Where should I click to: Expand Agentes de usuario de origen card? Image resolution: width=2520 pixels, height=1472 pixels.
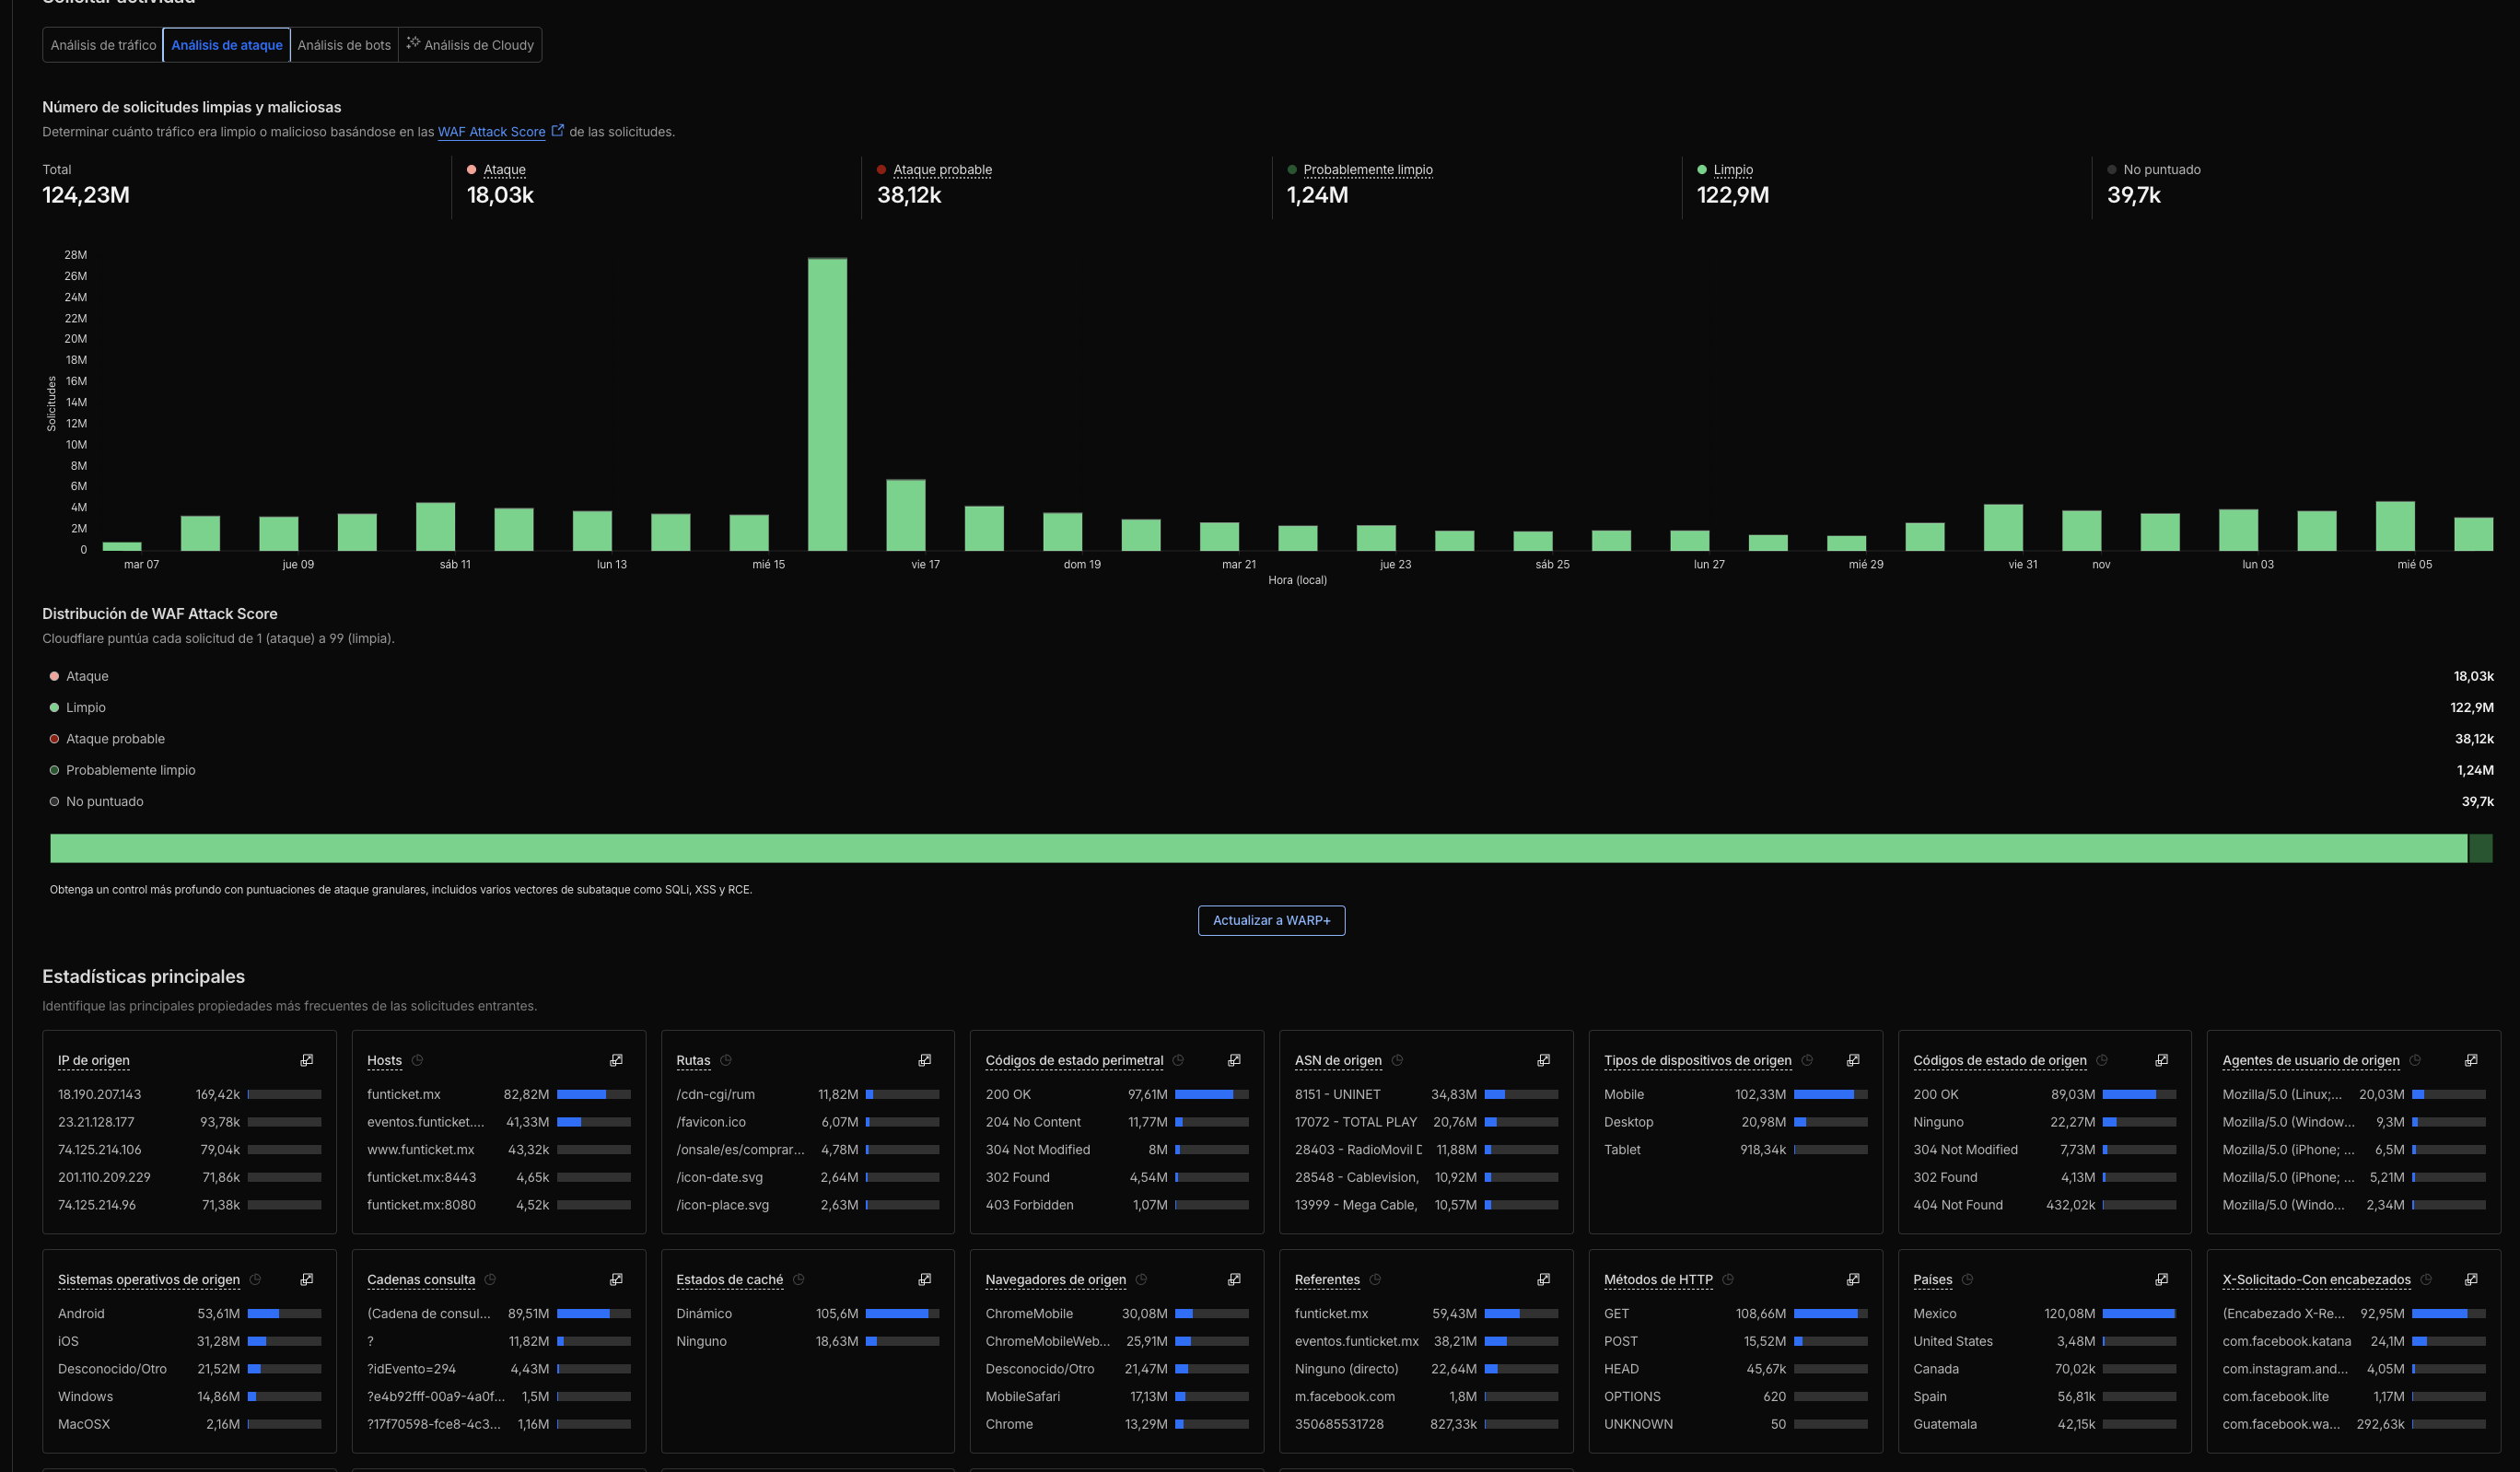[x=2470, y=1060]
